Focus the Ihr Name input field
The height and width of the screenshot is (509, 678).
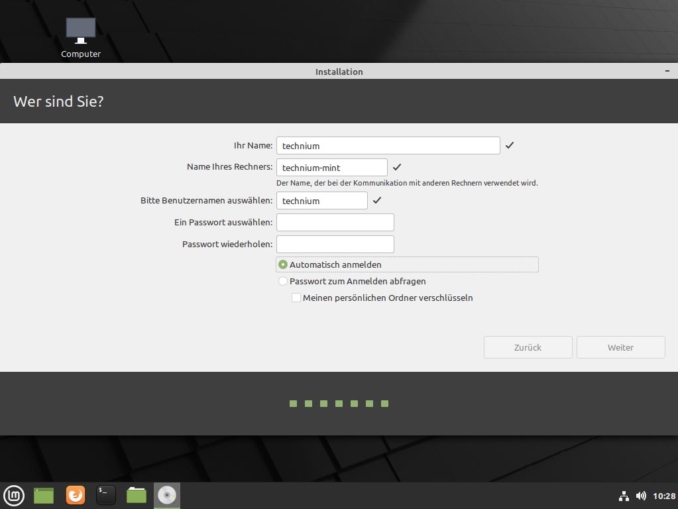click(388, 146)
